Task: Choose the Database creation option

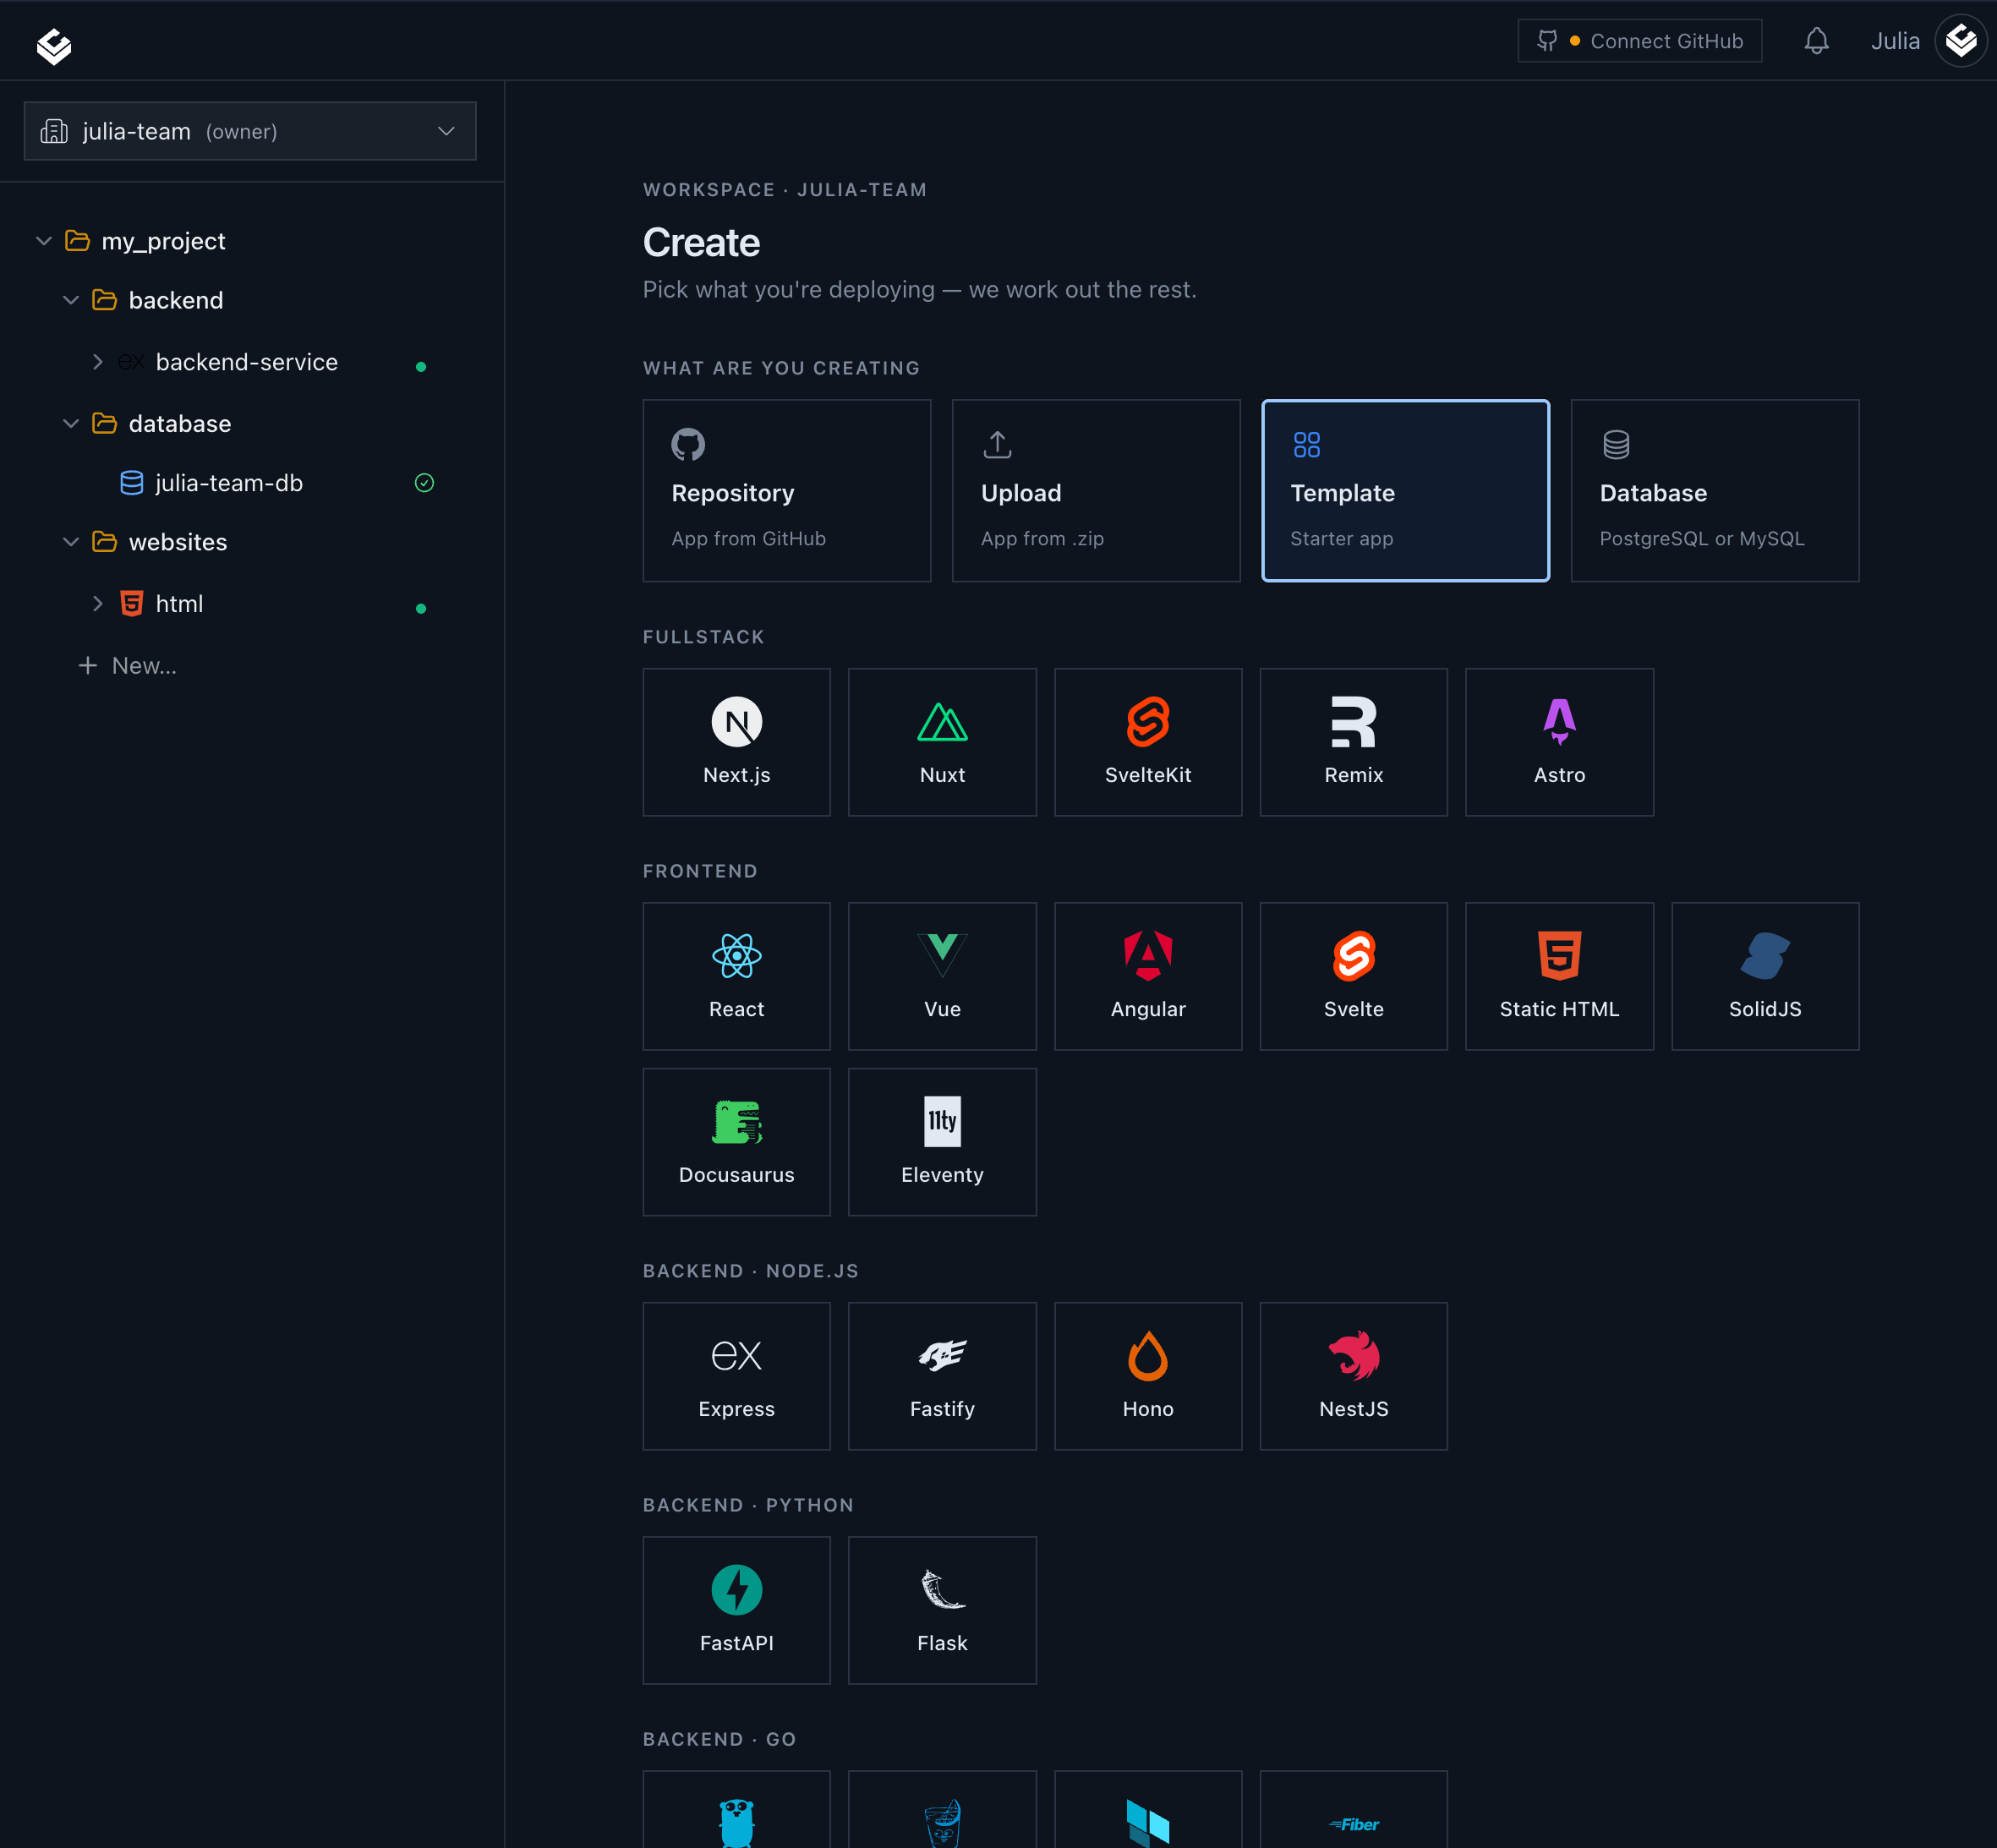Action: (x=1714, y=491)
